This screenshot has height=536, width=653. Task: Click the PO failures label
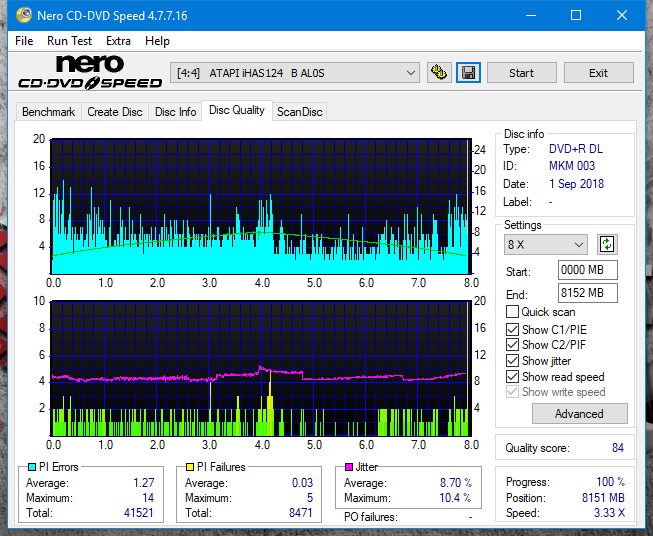(371, 517)
